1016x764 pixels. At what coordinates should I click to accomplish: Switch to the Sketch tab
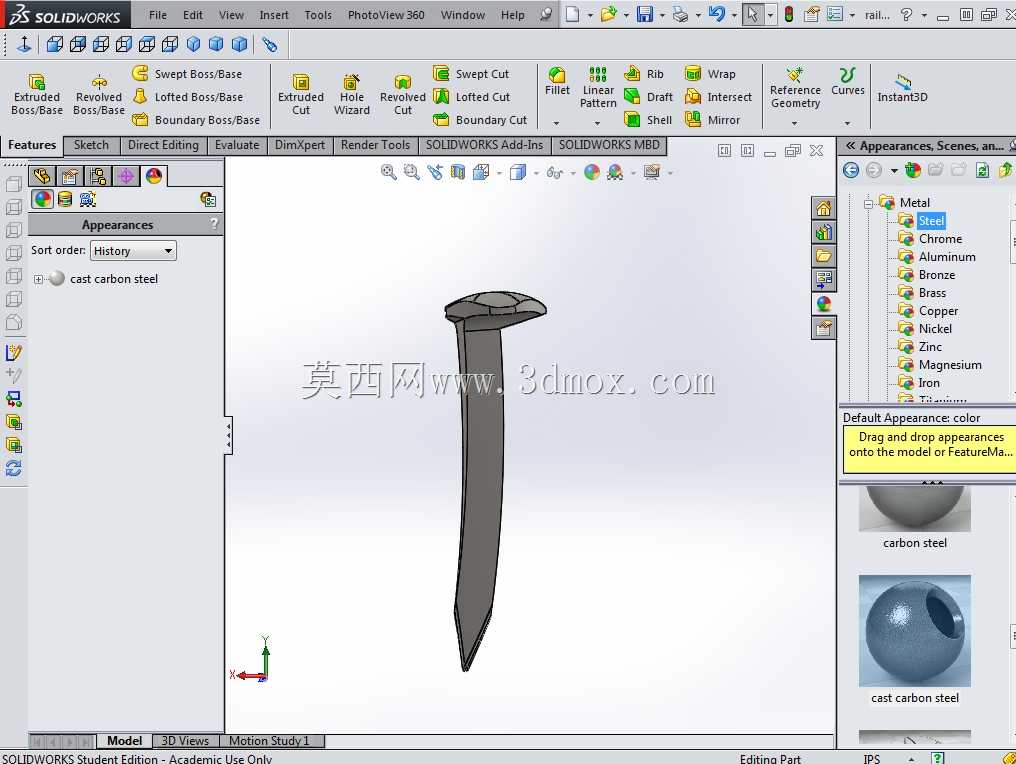click(x=91, y=145)
